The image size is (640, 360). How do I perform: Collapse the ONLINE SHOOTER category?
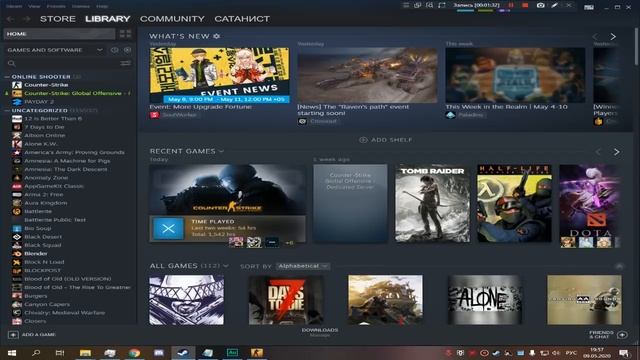tap(7, 77)
